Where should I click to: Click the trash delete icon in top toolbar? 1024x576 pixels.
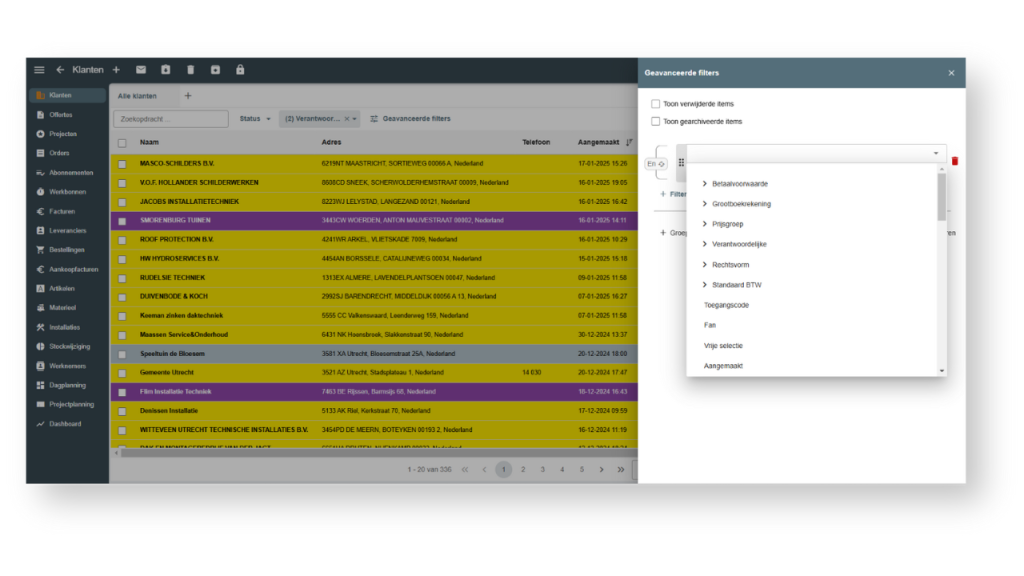click(190, 70)
